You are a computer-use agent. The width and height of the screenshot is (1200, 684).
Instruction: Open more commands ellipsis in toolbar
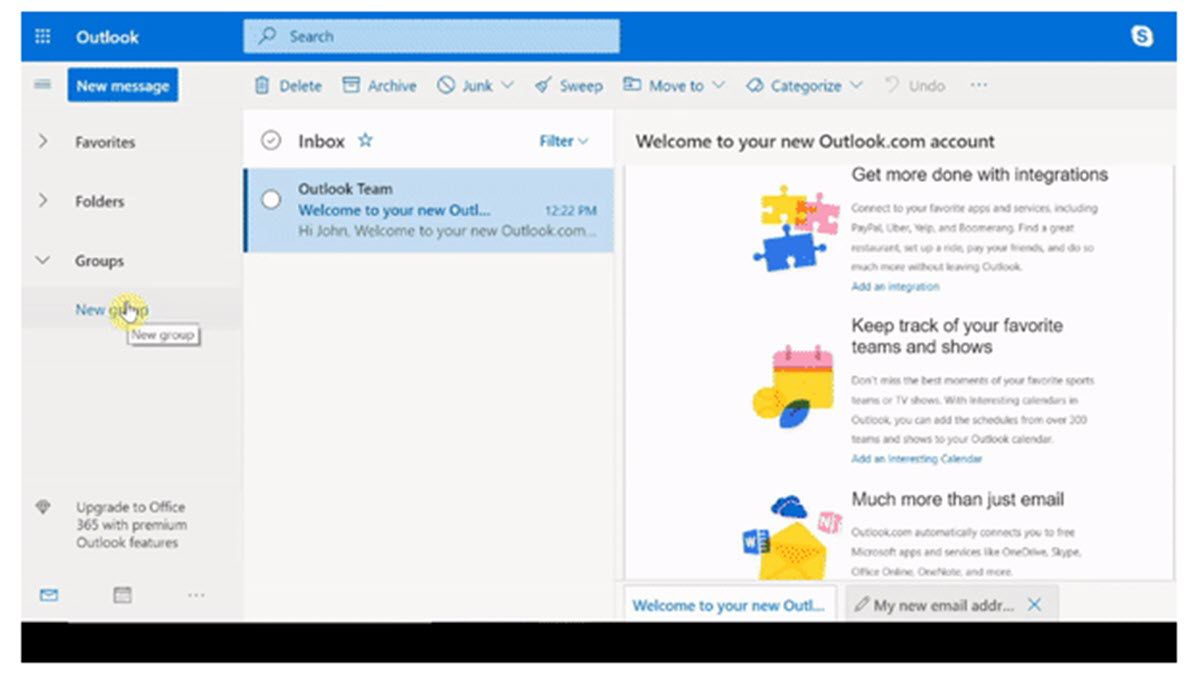(979, 85)
